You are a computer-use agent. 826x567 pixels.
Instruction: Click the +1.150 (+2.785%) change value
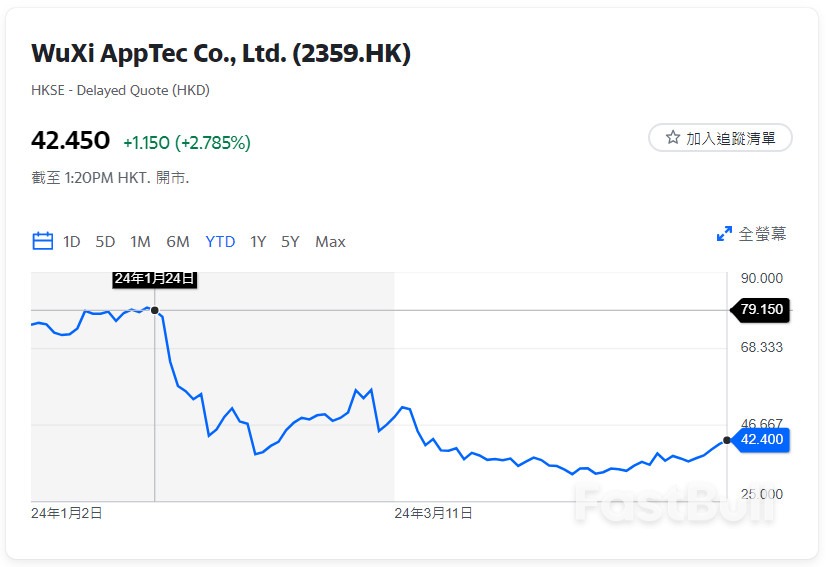coord(187,142)
